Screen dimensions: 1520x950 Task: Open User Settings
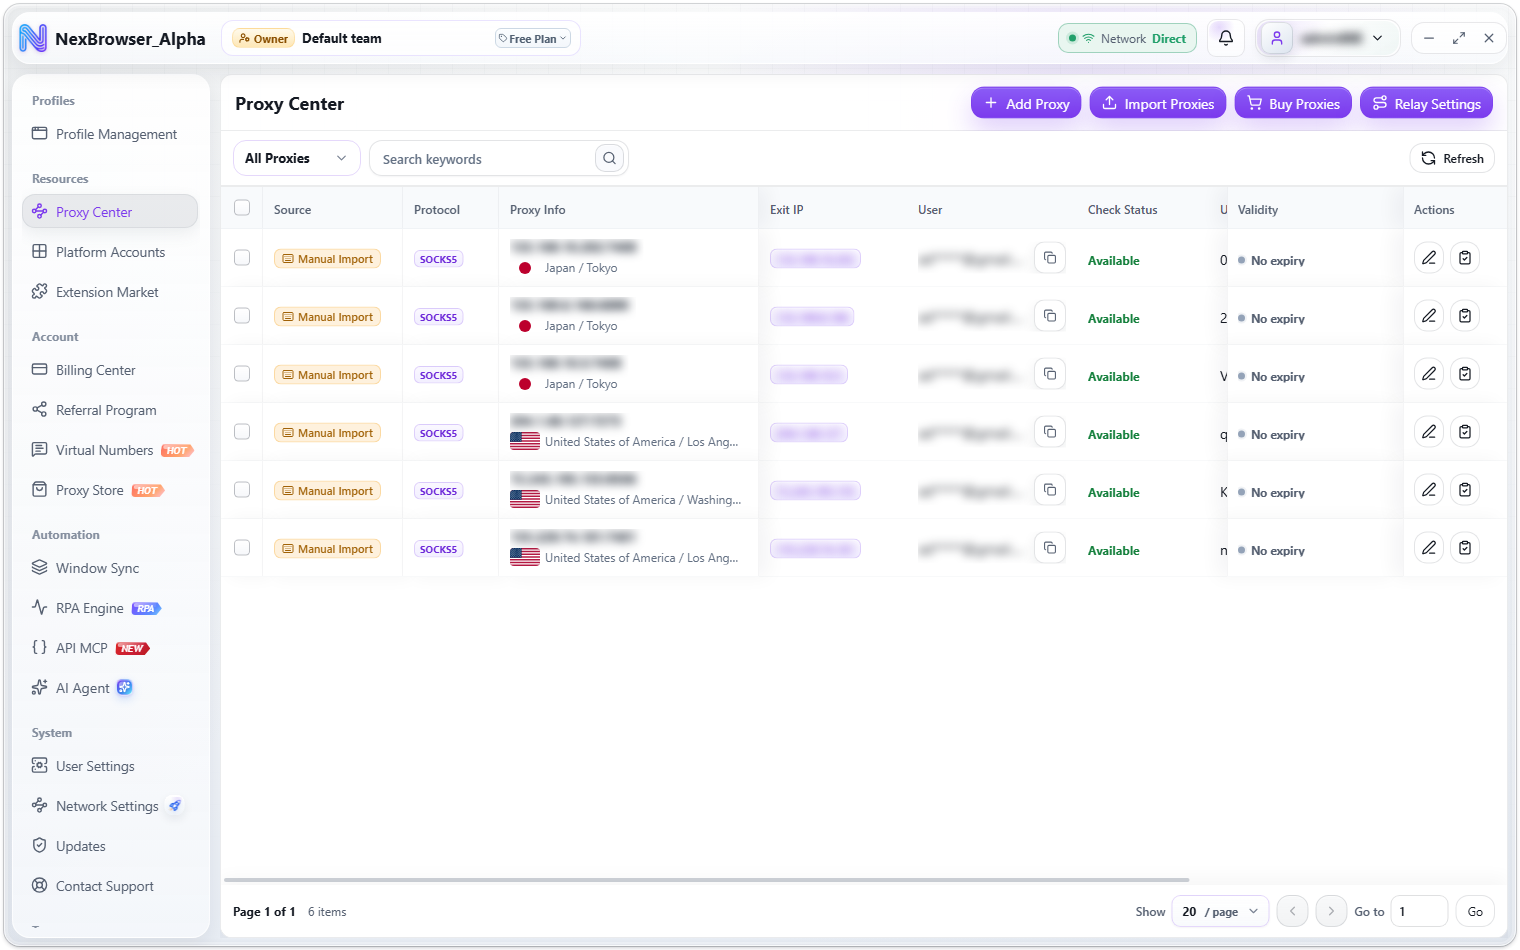coord(110,766)
